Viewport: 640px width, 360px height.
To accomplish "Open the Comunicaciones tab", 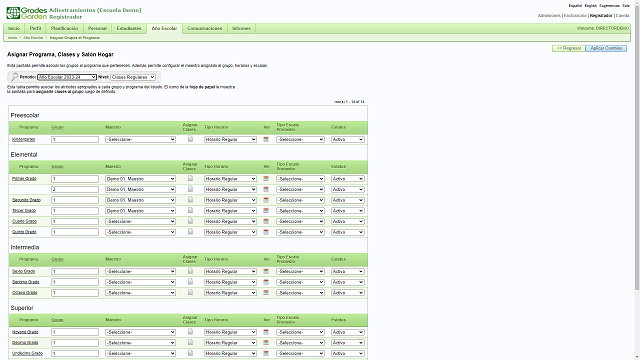I will [204, 29].
